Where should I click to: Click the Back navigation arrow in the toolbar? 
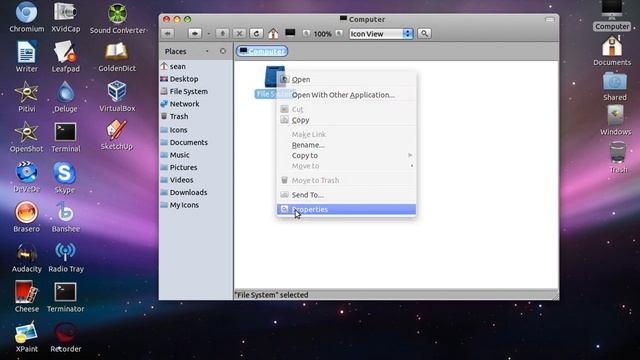168,33
